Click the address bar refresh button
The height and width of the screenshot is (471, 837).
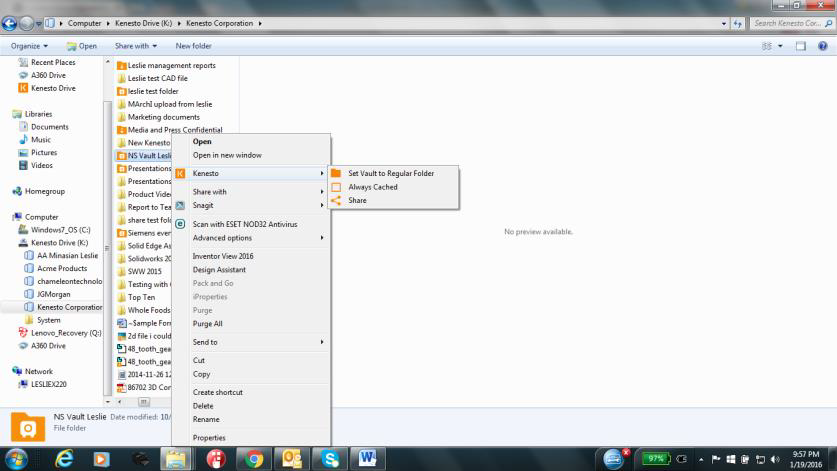(737, 23)
